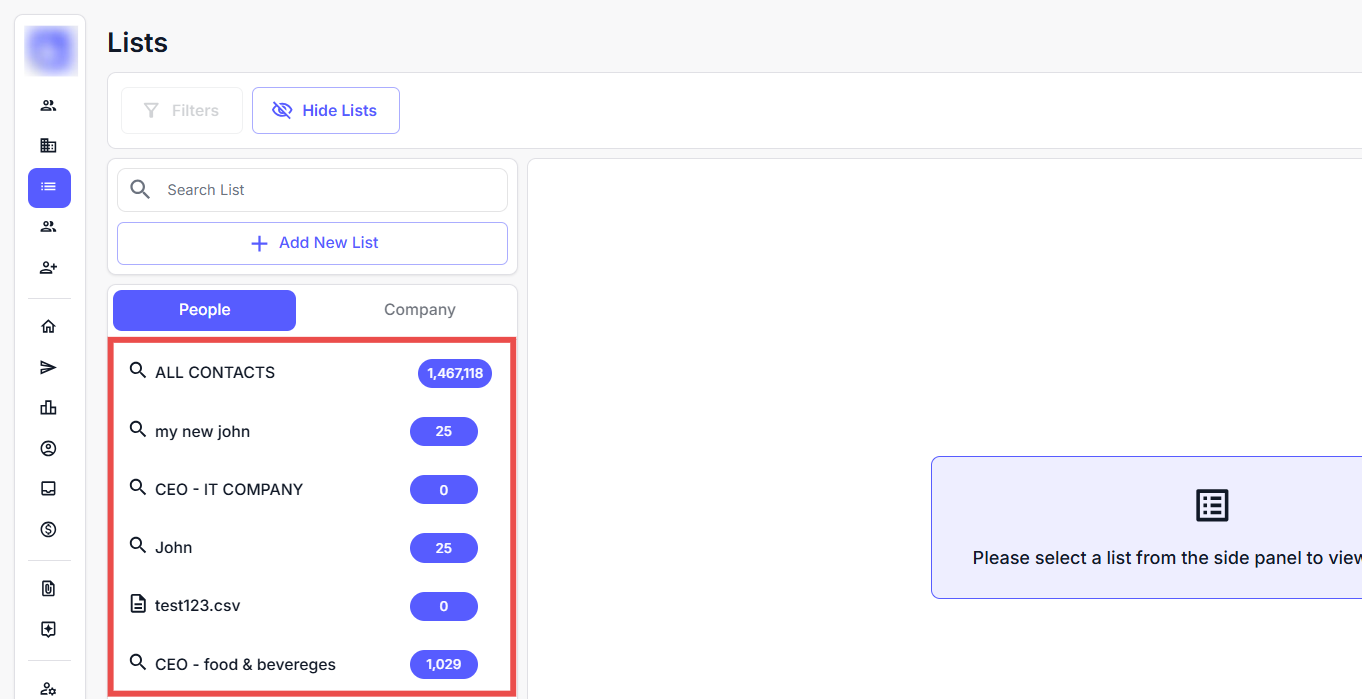Go to the home icon in sidebar

(x=48, y=326)
